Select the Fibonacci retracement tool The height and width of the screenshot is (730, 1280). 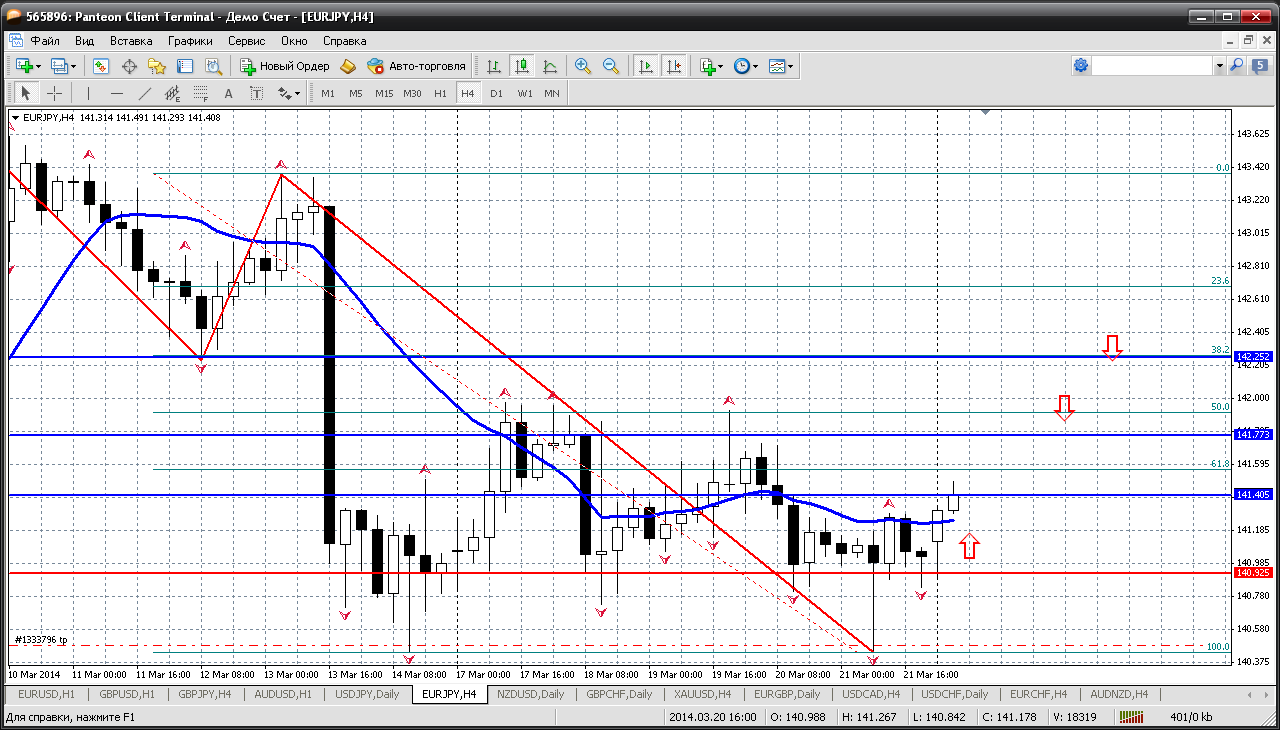point(201,93)
